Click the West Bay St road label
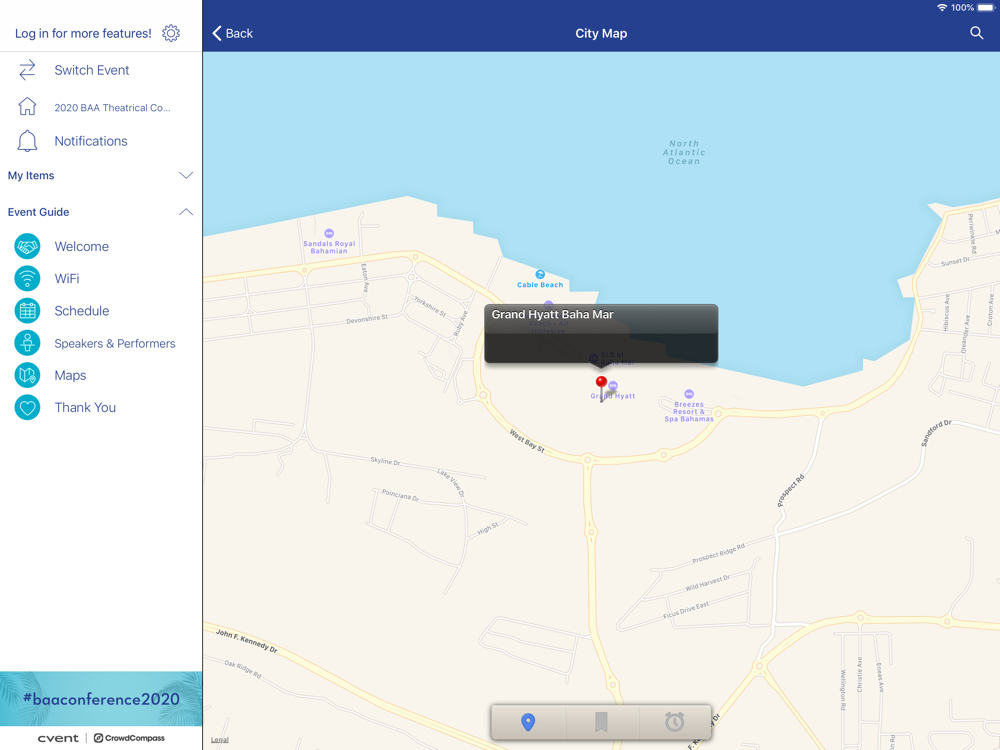Image resolution: width=1000 pixels, height=750 pixels. click(x=527, y=441)
